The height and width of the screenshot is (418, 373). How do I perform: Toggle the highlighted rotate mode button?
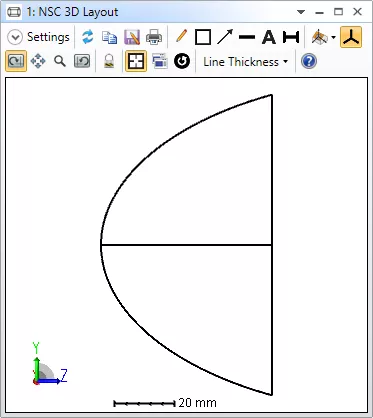(x=16, y=61)
